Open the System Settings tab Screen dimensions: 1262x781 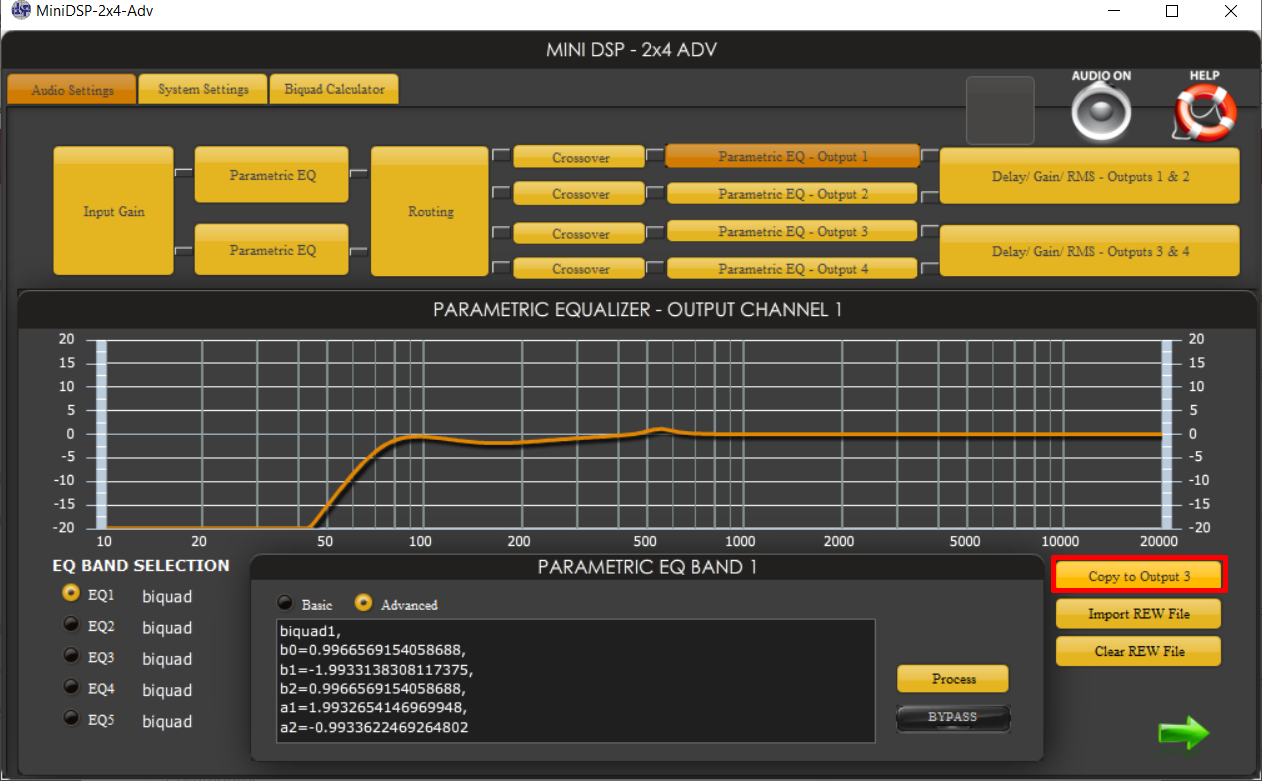click(x=203, y=89)
